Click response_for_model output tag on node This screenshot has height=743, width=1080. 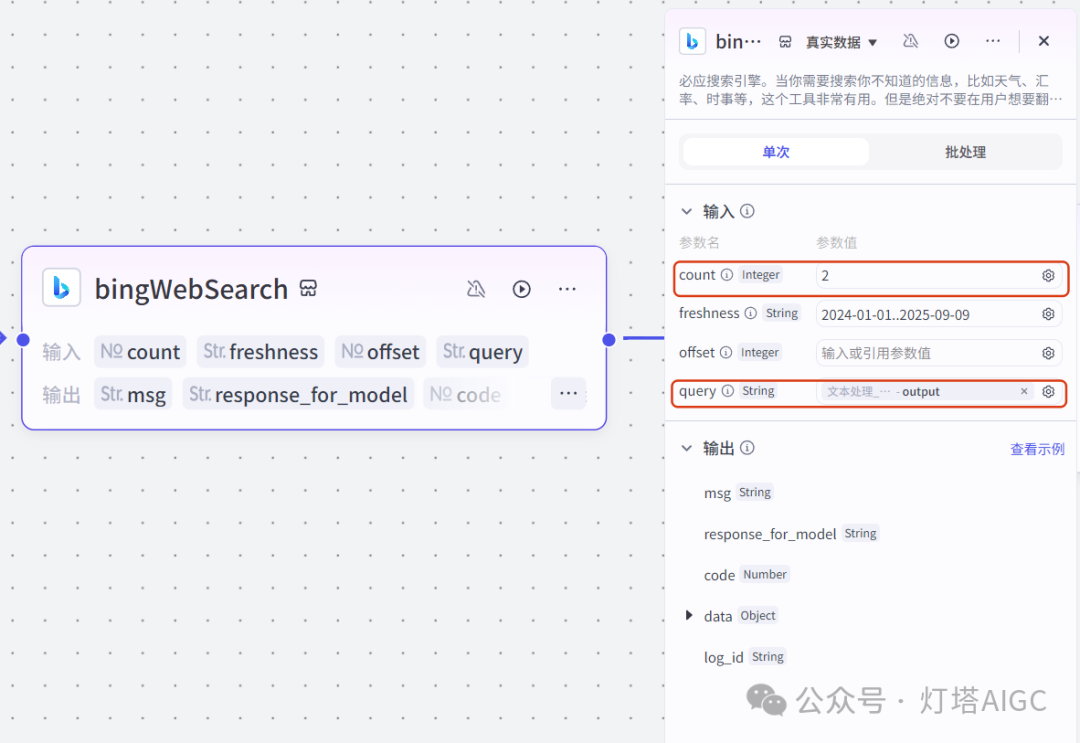point(298,394)
